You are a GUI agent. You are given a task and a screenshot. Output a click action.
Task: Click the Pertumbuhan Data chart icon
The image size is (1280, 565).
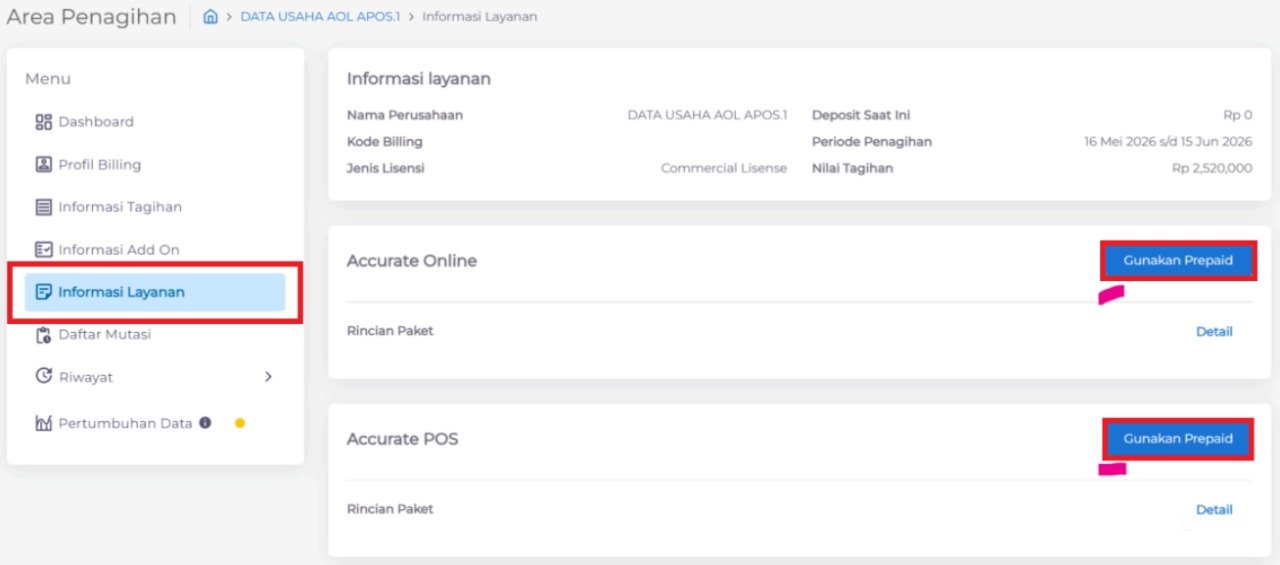pyautogui.click(x=43, y=424)
